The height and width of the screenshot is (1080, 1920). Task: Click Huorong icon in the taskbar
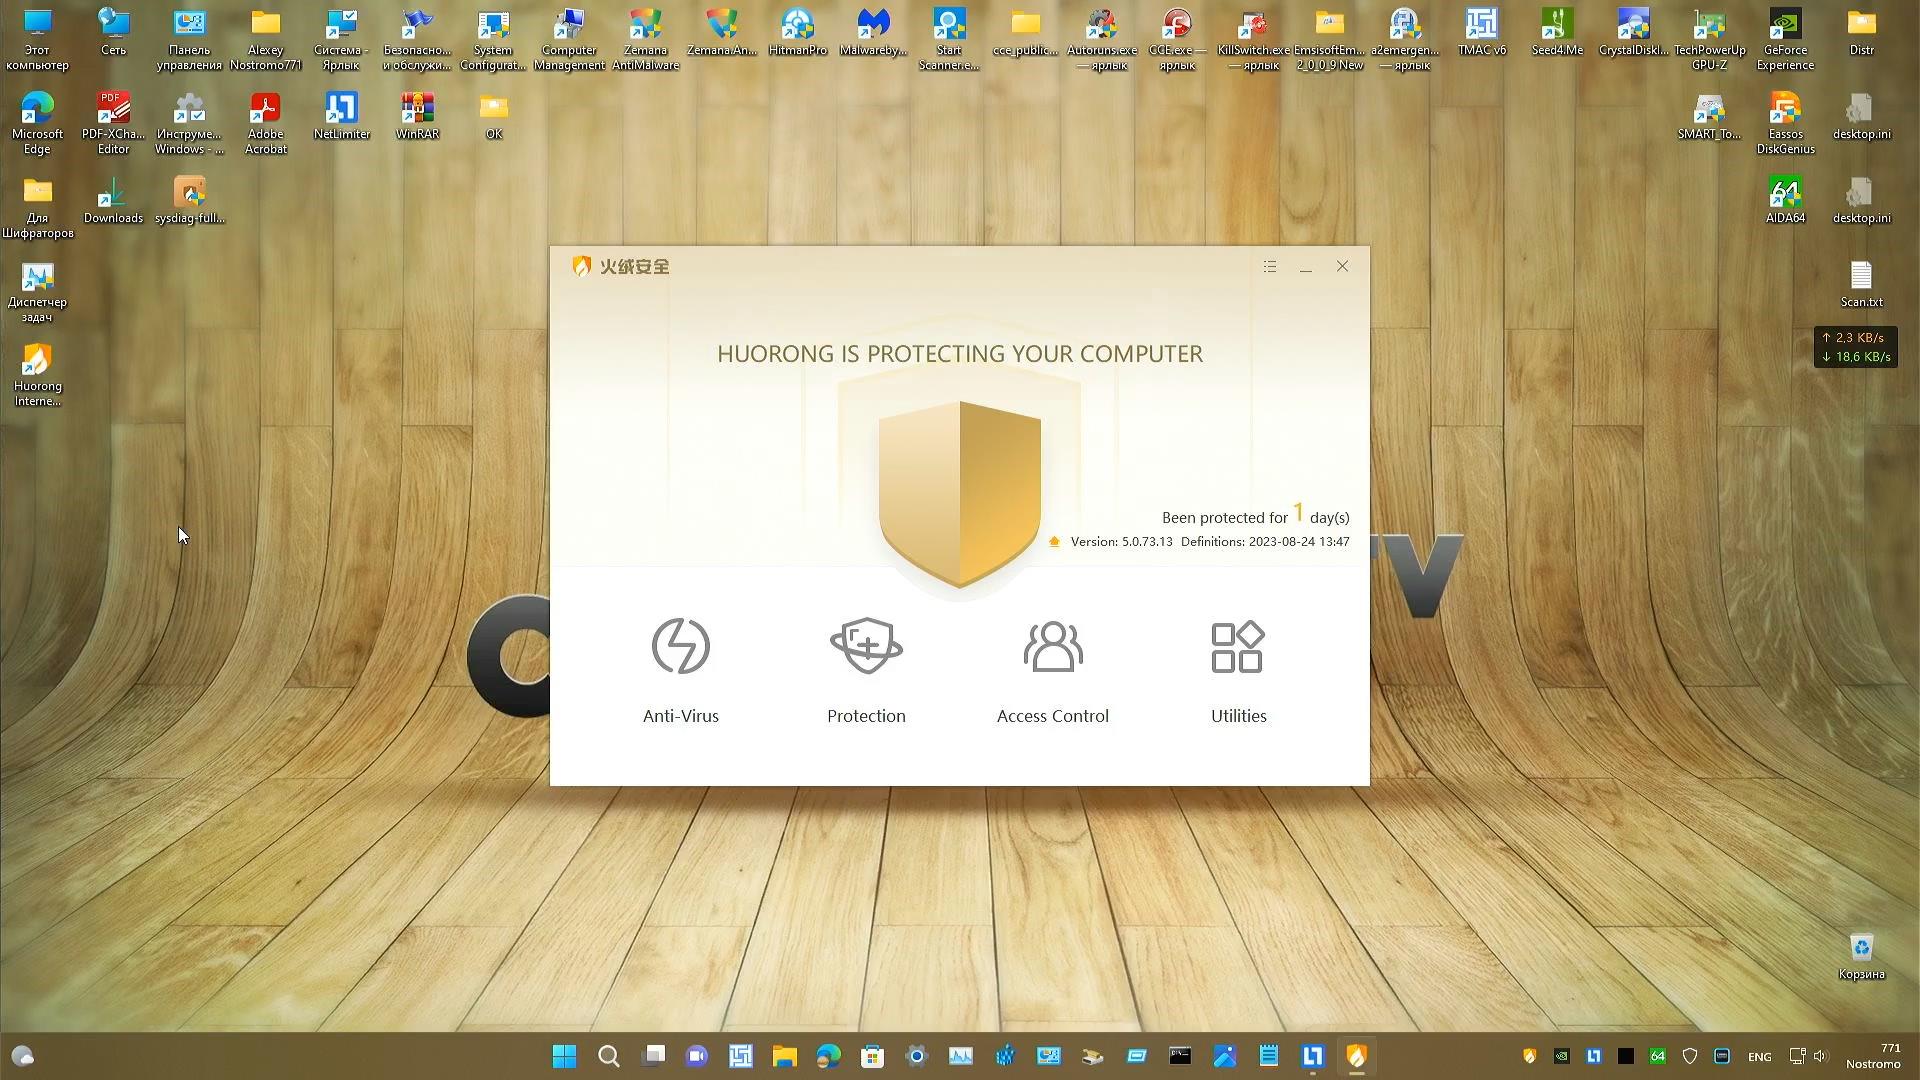pyautogui.click(x=1356, y=1056)
